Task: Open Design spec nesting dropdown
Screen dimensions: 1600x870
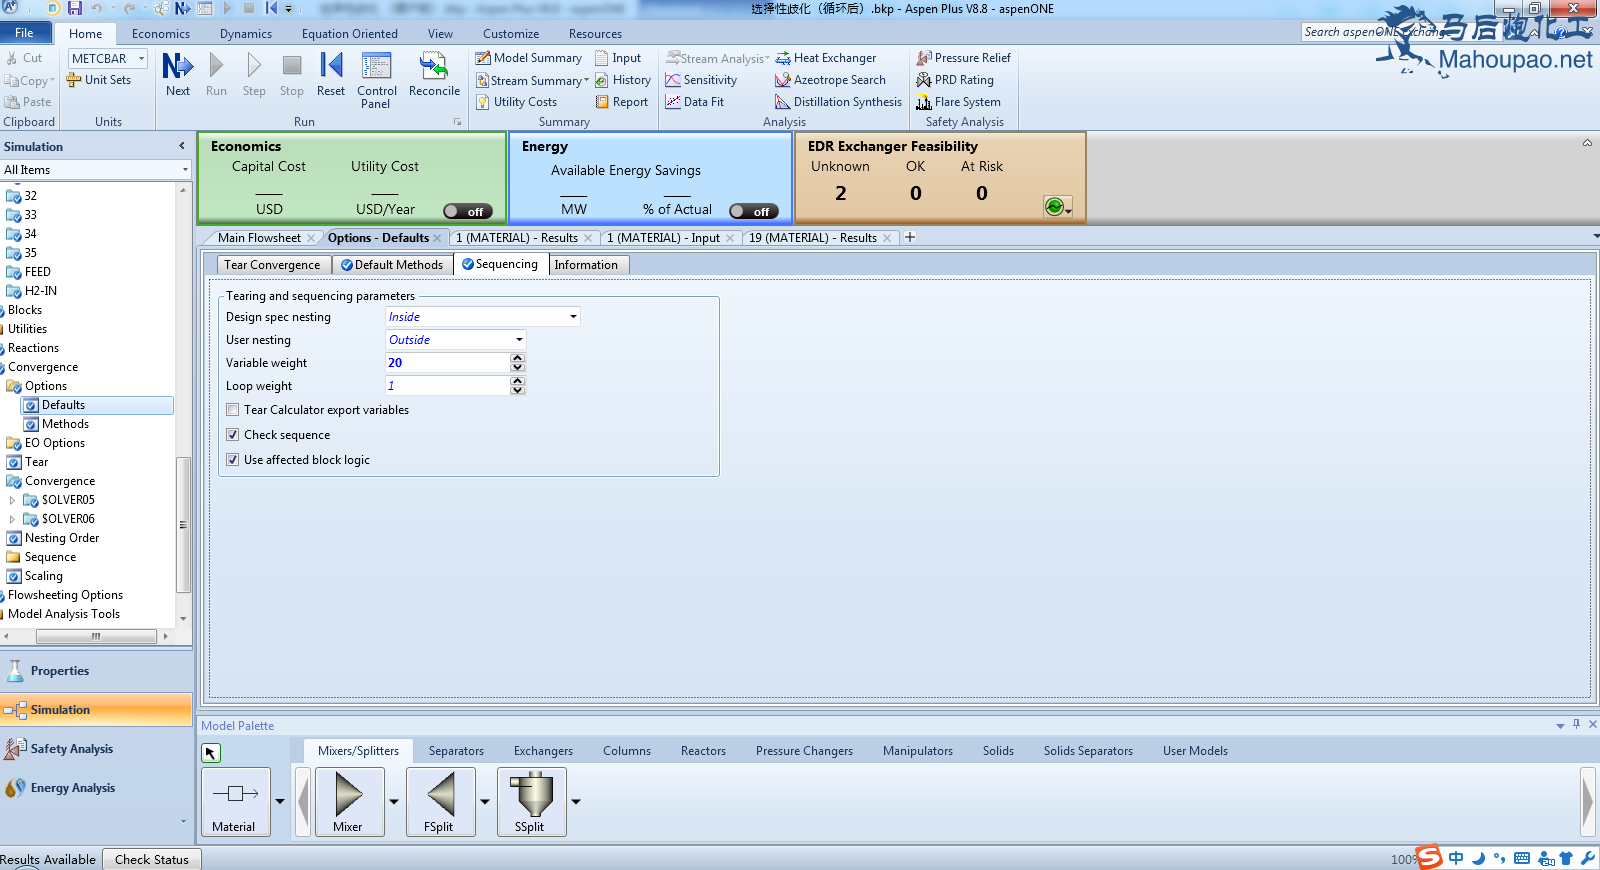Action: pos(573,317)
